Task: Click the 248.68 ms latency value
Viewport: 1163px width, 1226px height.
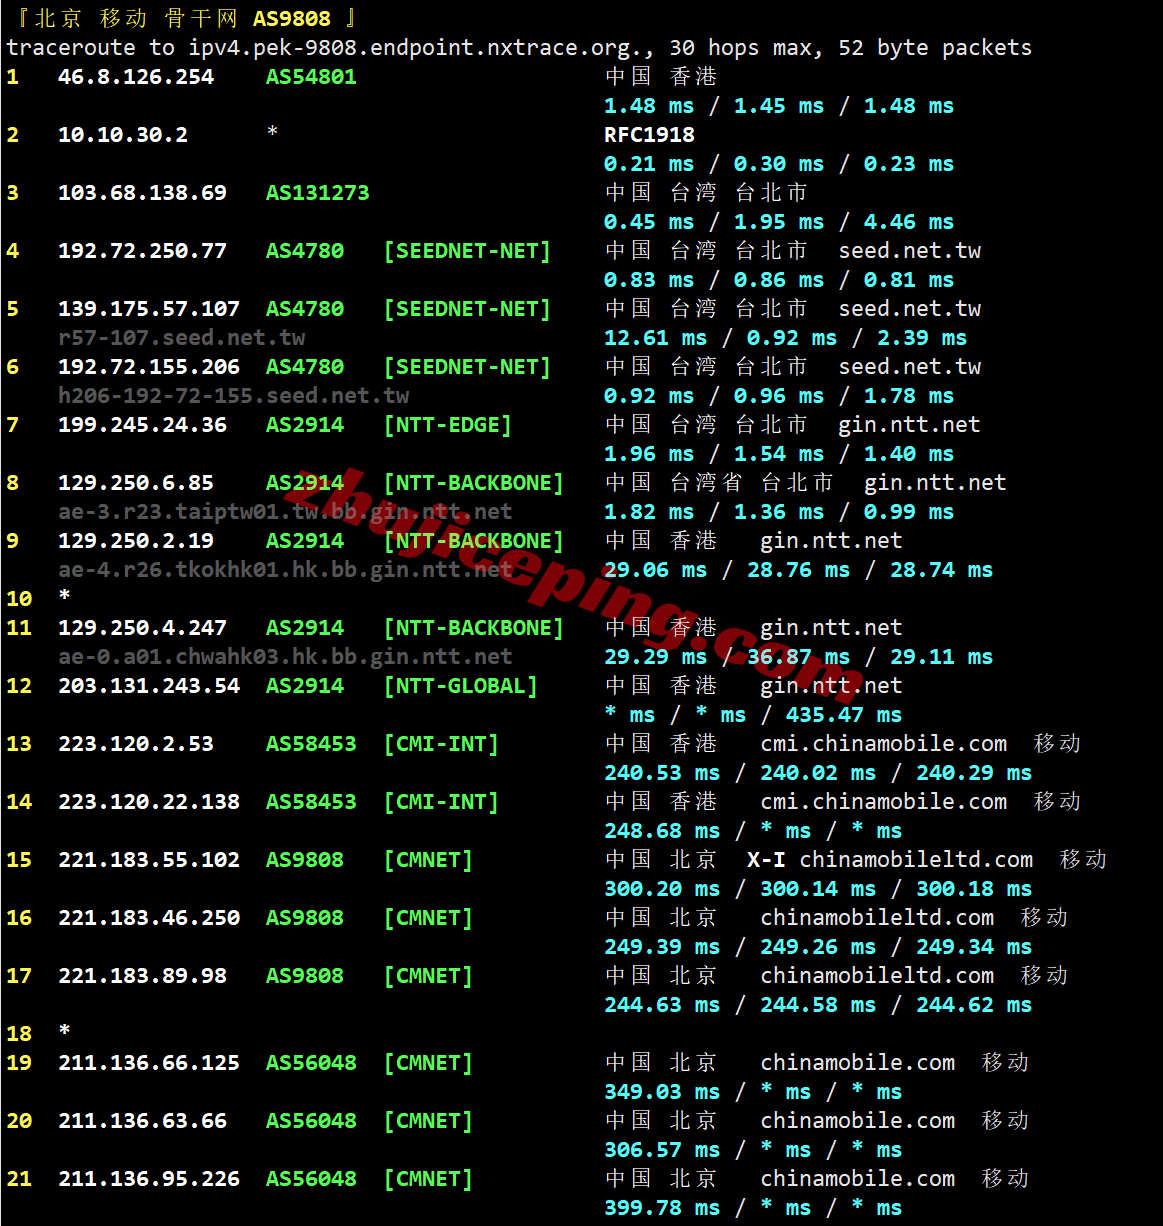Action: [662, 831]
